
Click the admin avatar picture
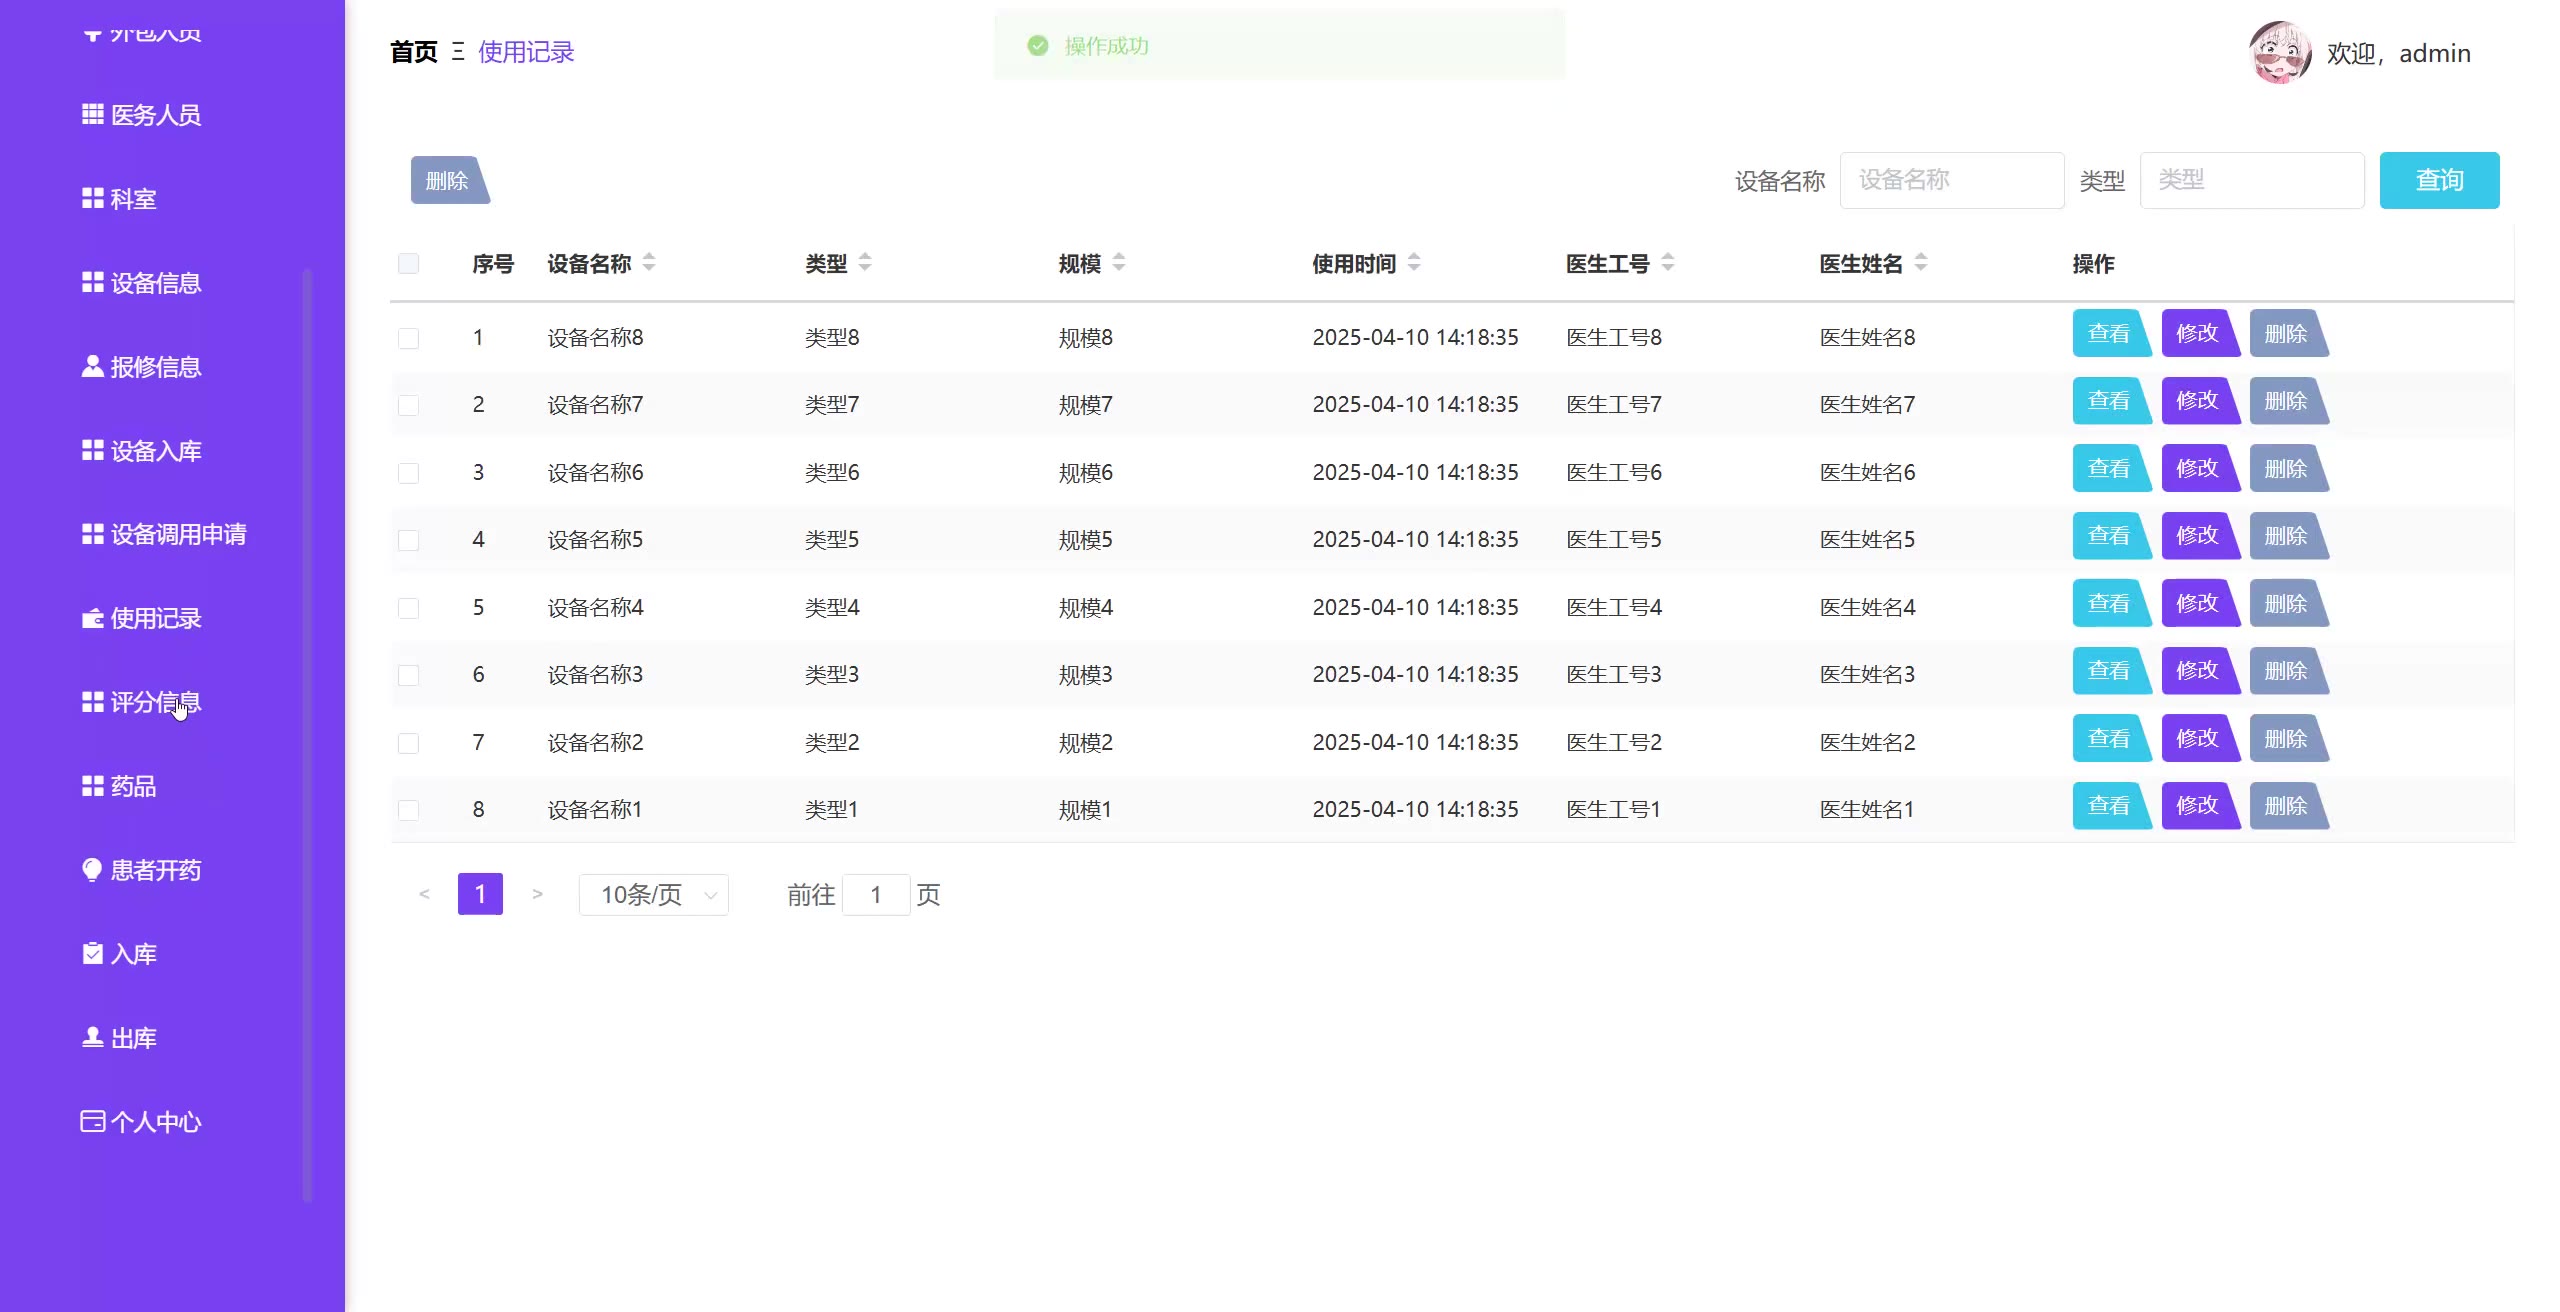(2279, 53)
